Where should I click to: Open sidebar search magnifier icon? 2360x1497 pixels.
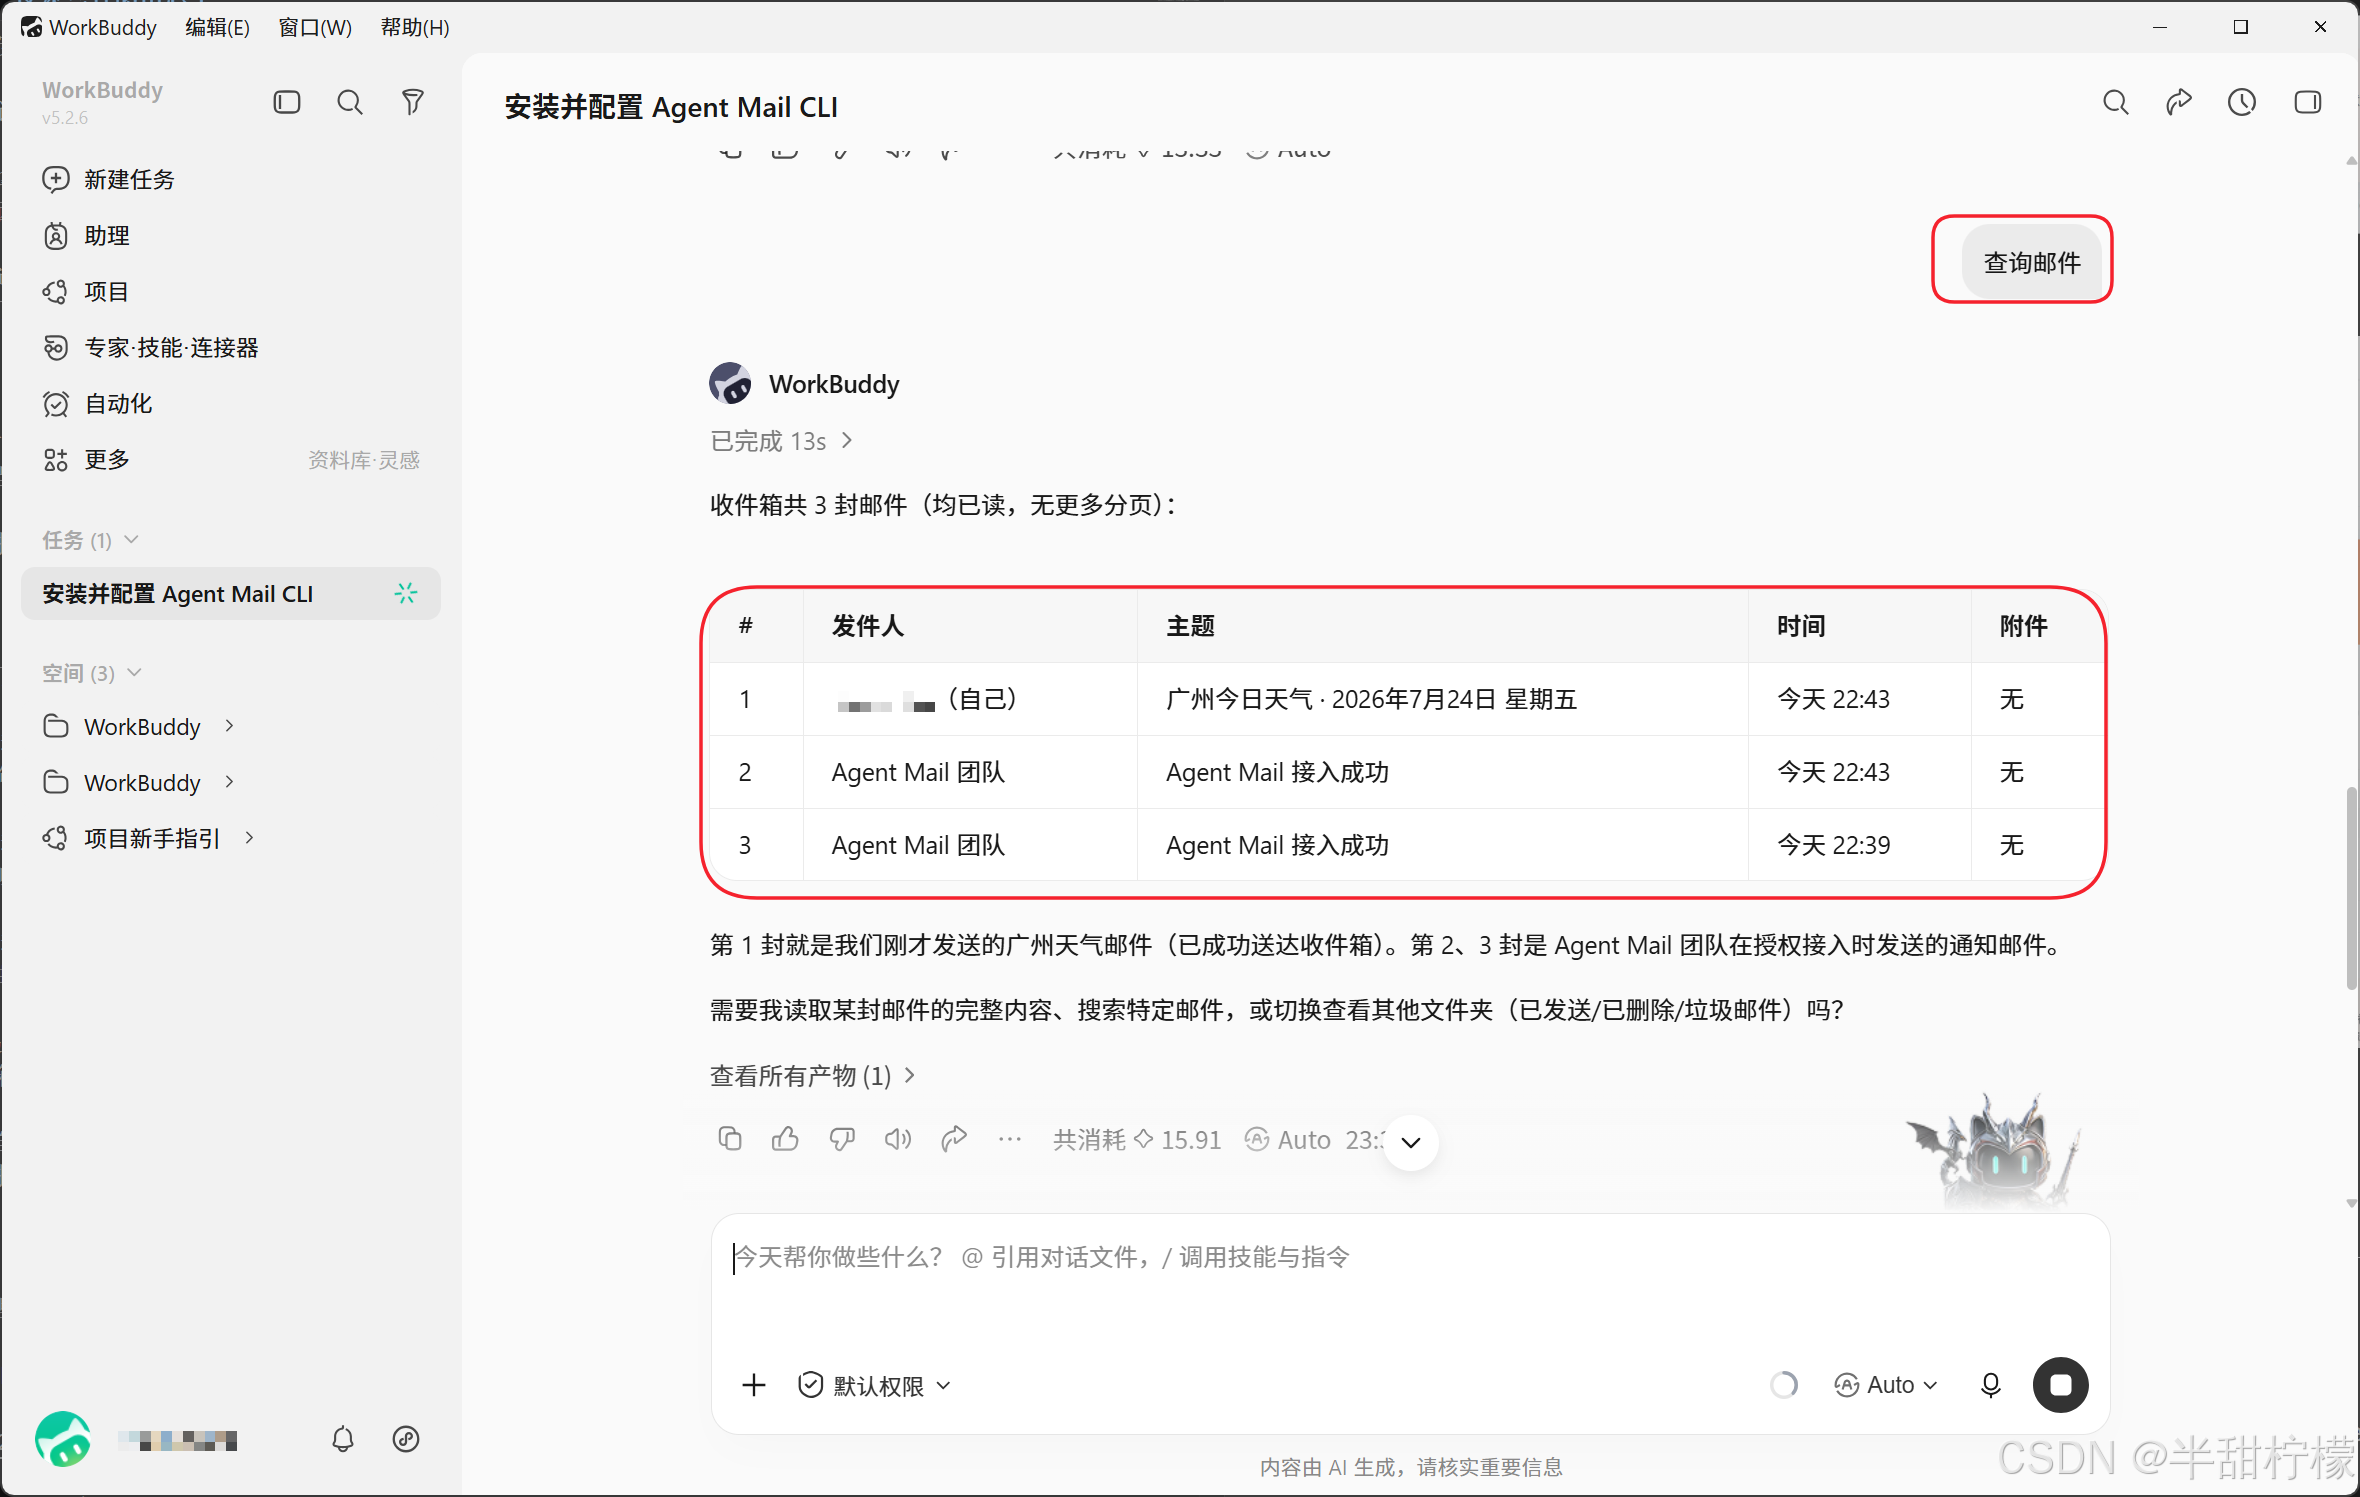[350, 102]
